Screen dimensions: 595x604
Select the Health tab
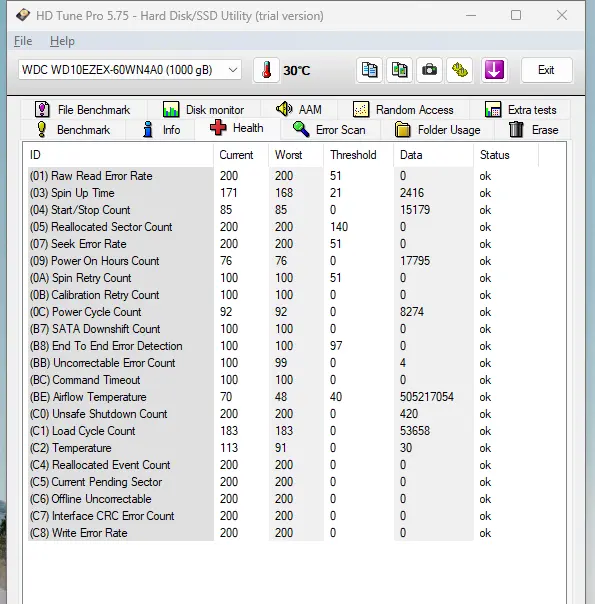(x=237, y=128)
